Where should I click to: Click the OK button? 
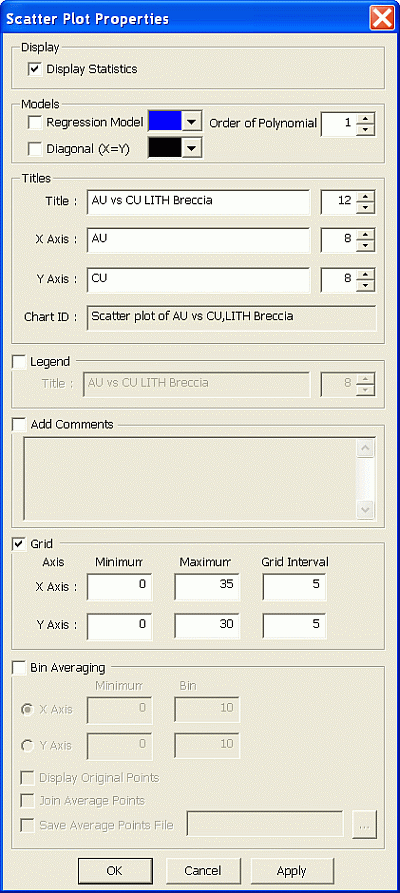[115, 871]
